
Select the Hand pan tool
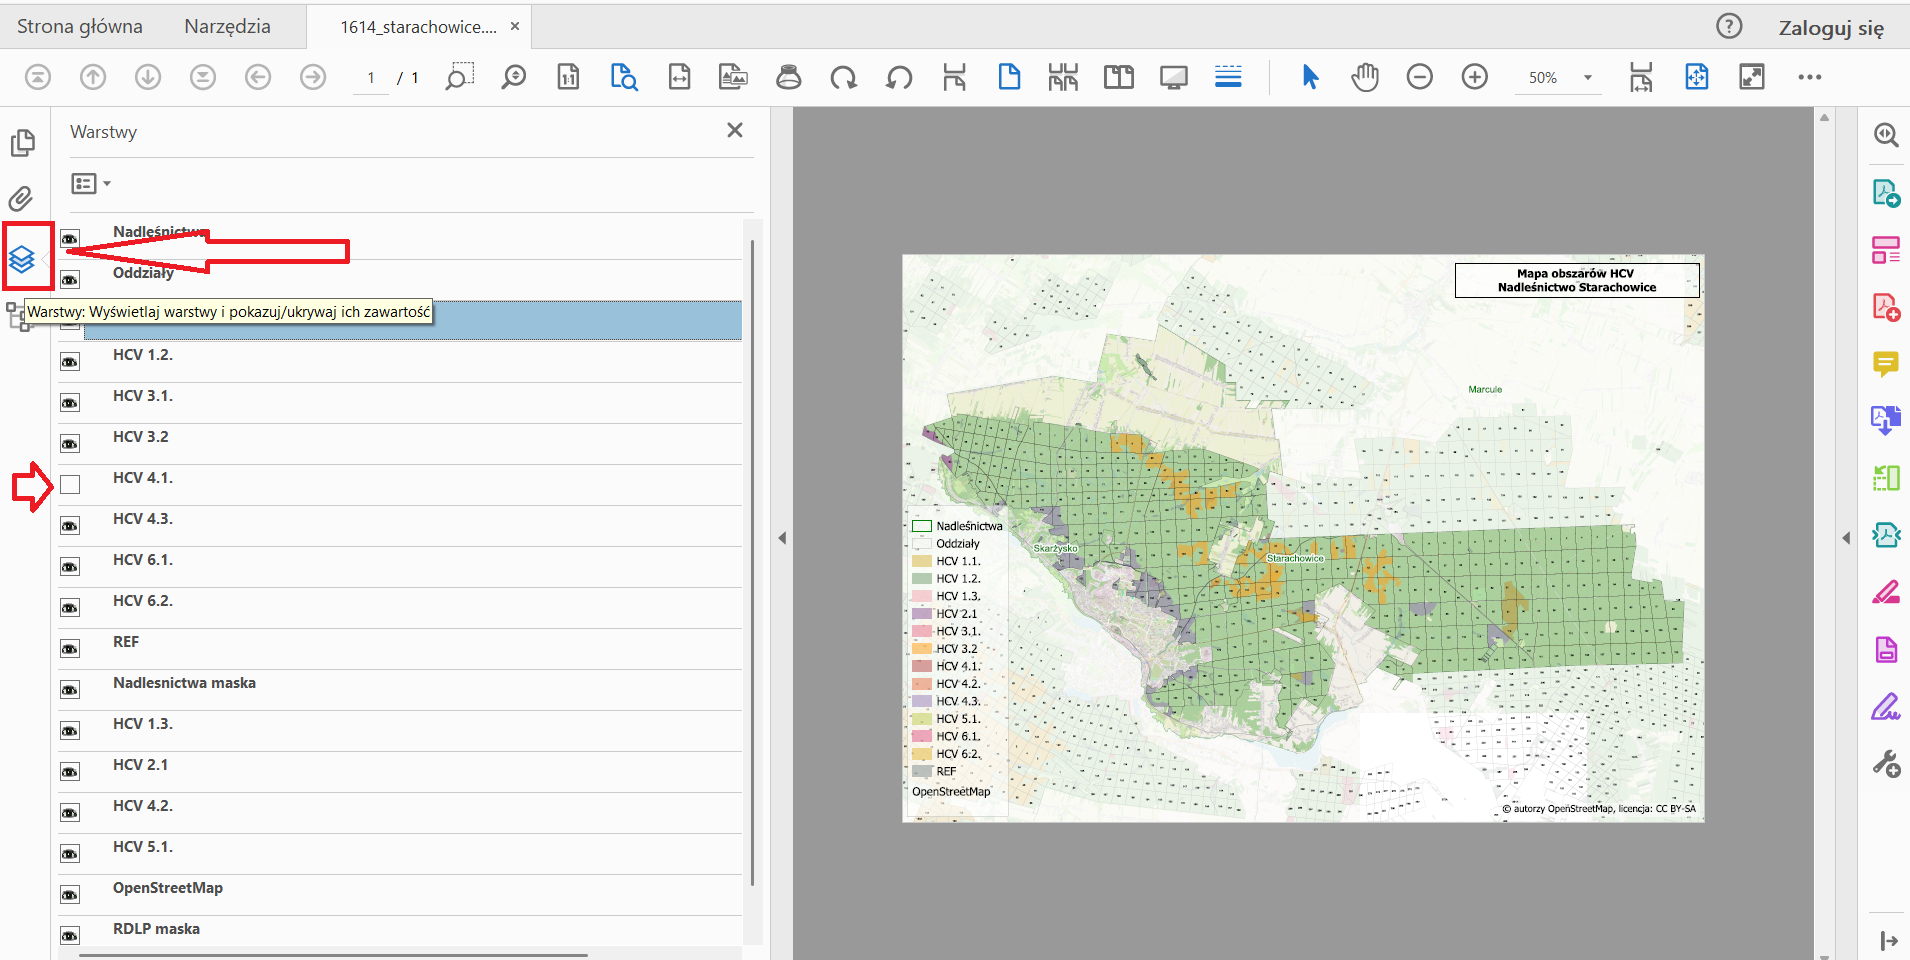[x=1365, y=77]
